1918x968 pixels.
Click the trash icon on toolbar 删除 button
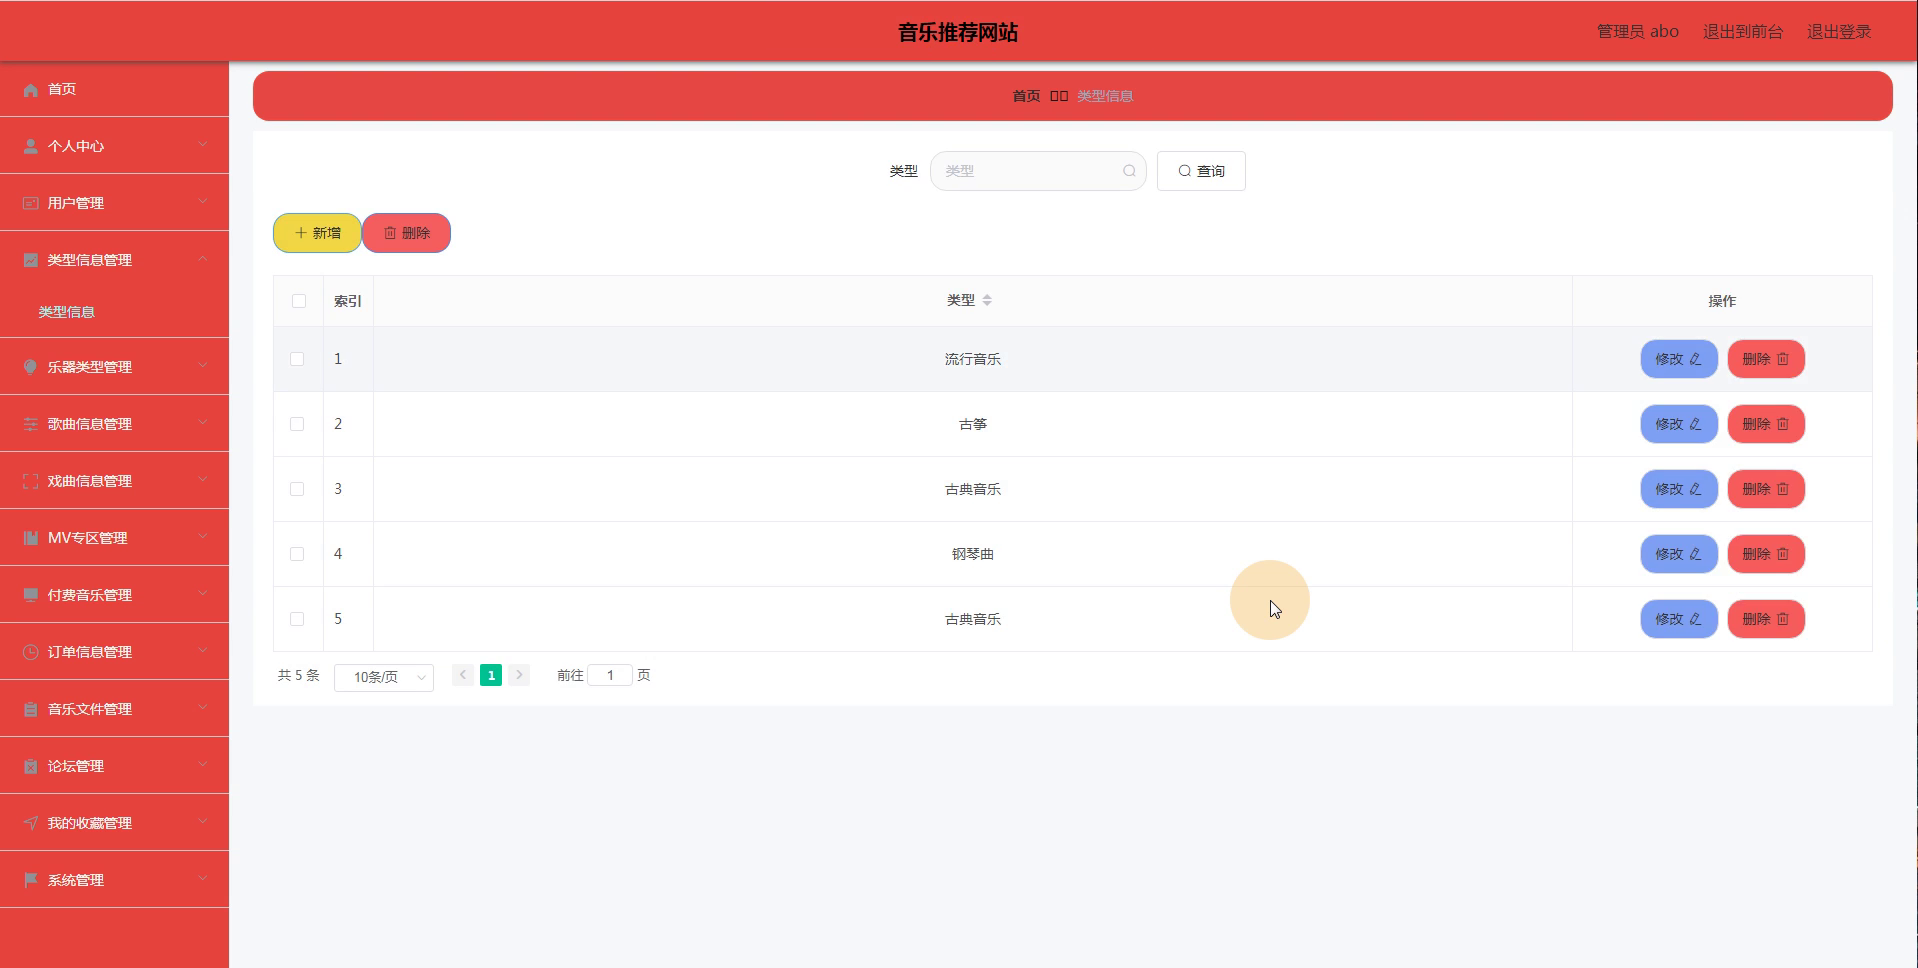[x=390, y=233]
